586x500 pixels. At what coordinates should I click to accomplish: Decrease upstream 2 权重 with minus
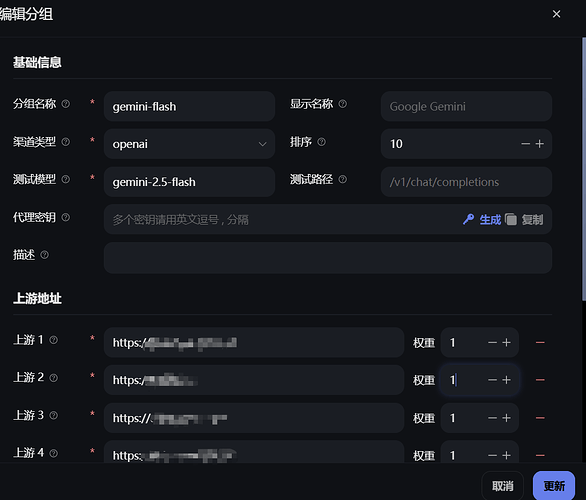492,380
